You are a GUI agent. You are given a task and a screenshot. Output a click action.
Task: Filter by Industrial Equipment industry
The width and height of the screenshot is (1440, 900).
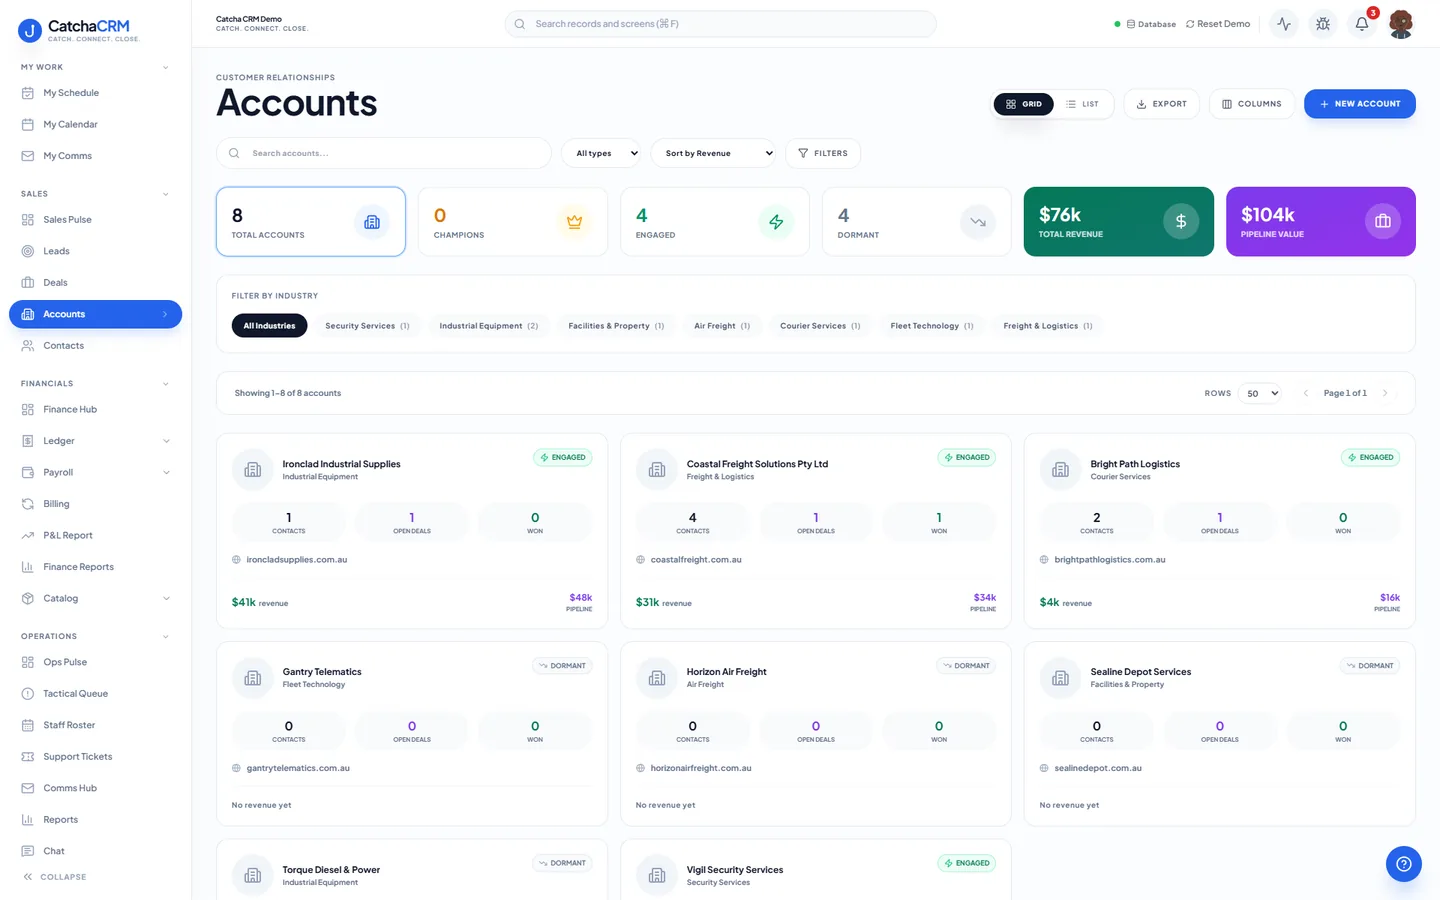tap(489, 326)
